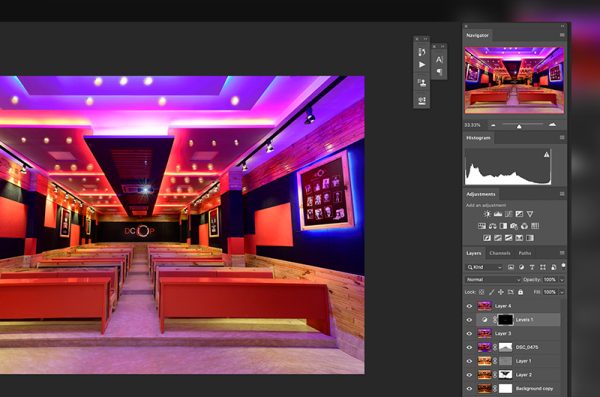The image size is (600, 397).
Task: Open the Kind filter dropdown
Action: click(484, 267)
